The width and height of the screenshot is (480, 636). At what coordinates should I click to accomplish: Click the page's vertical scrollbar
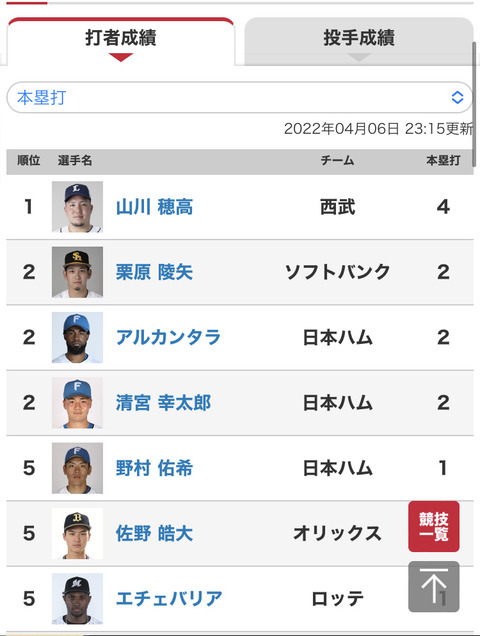coord(474,104)
